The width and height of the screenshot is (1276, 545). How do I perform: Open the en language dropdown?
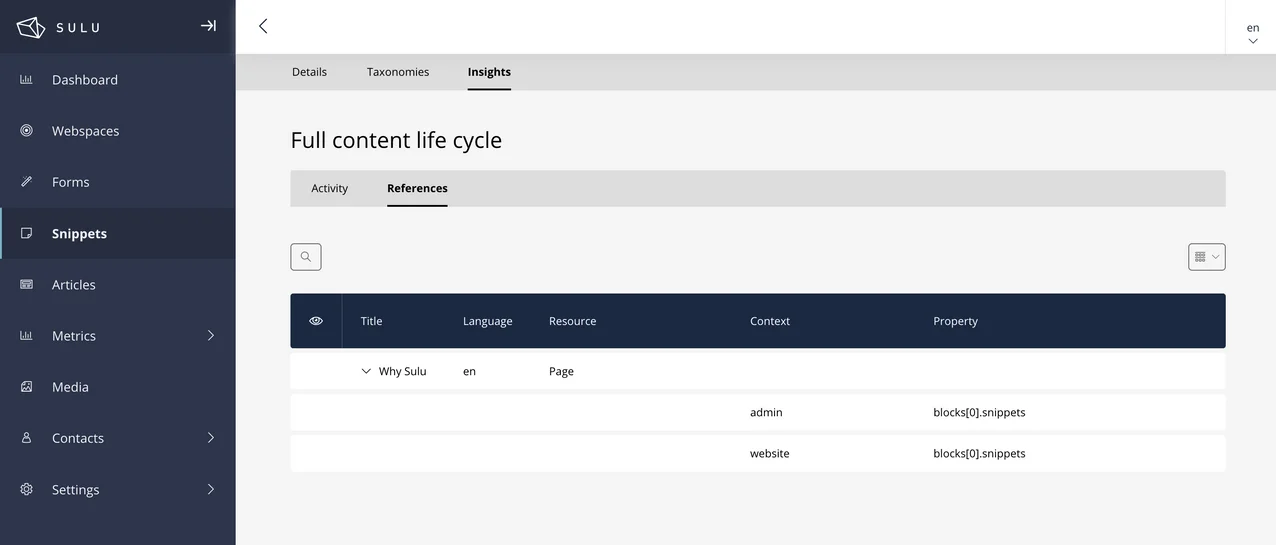1252,33
